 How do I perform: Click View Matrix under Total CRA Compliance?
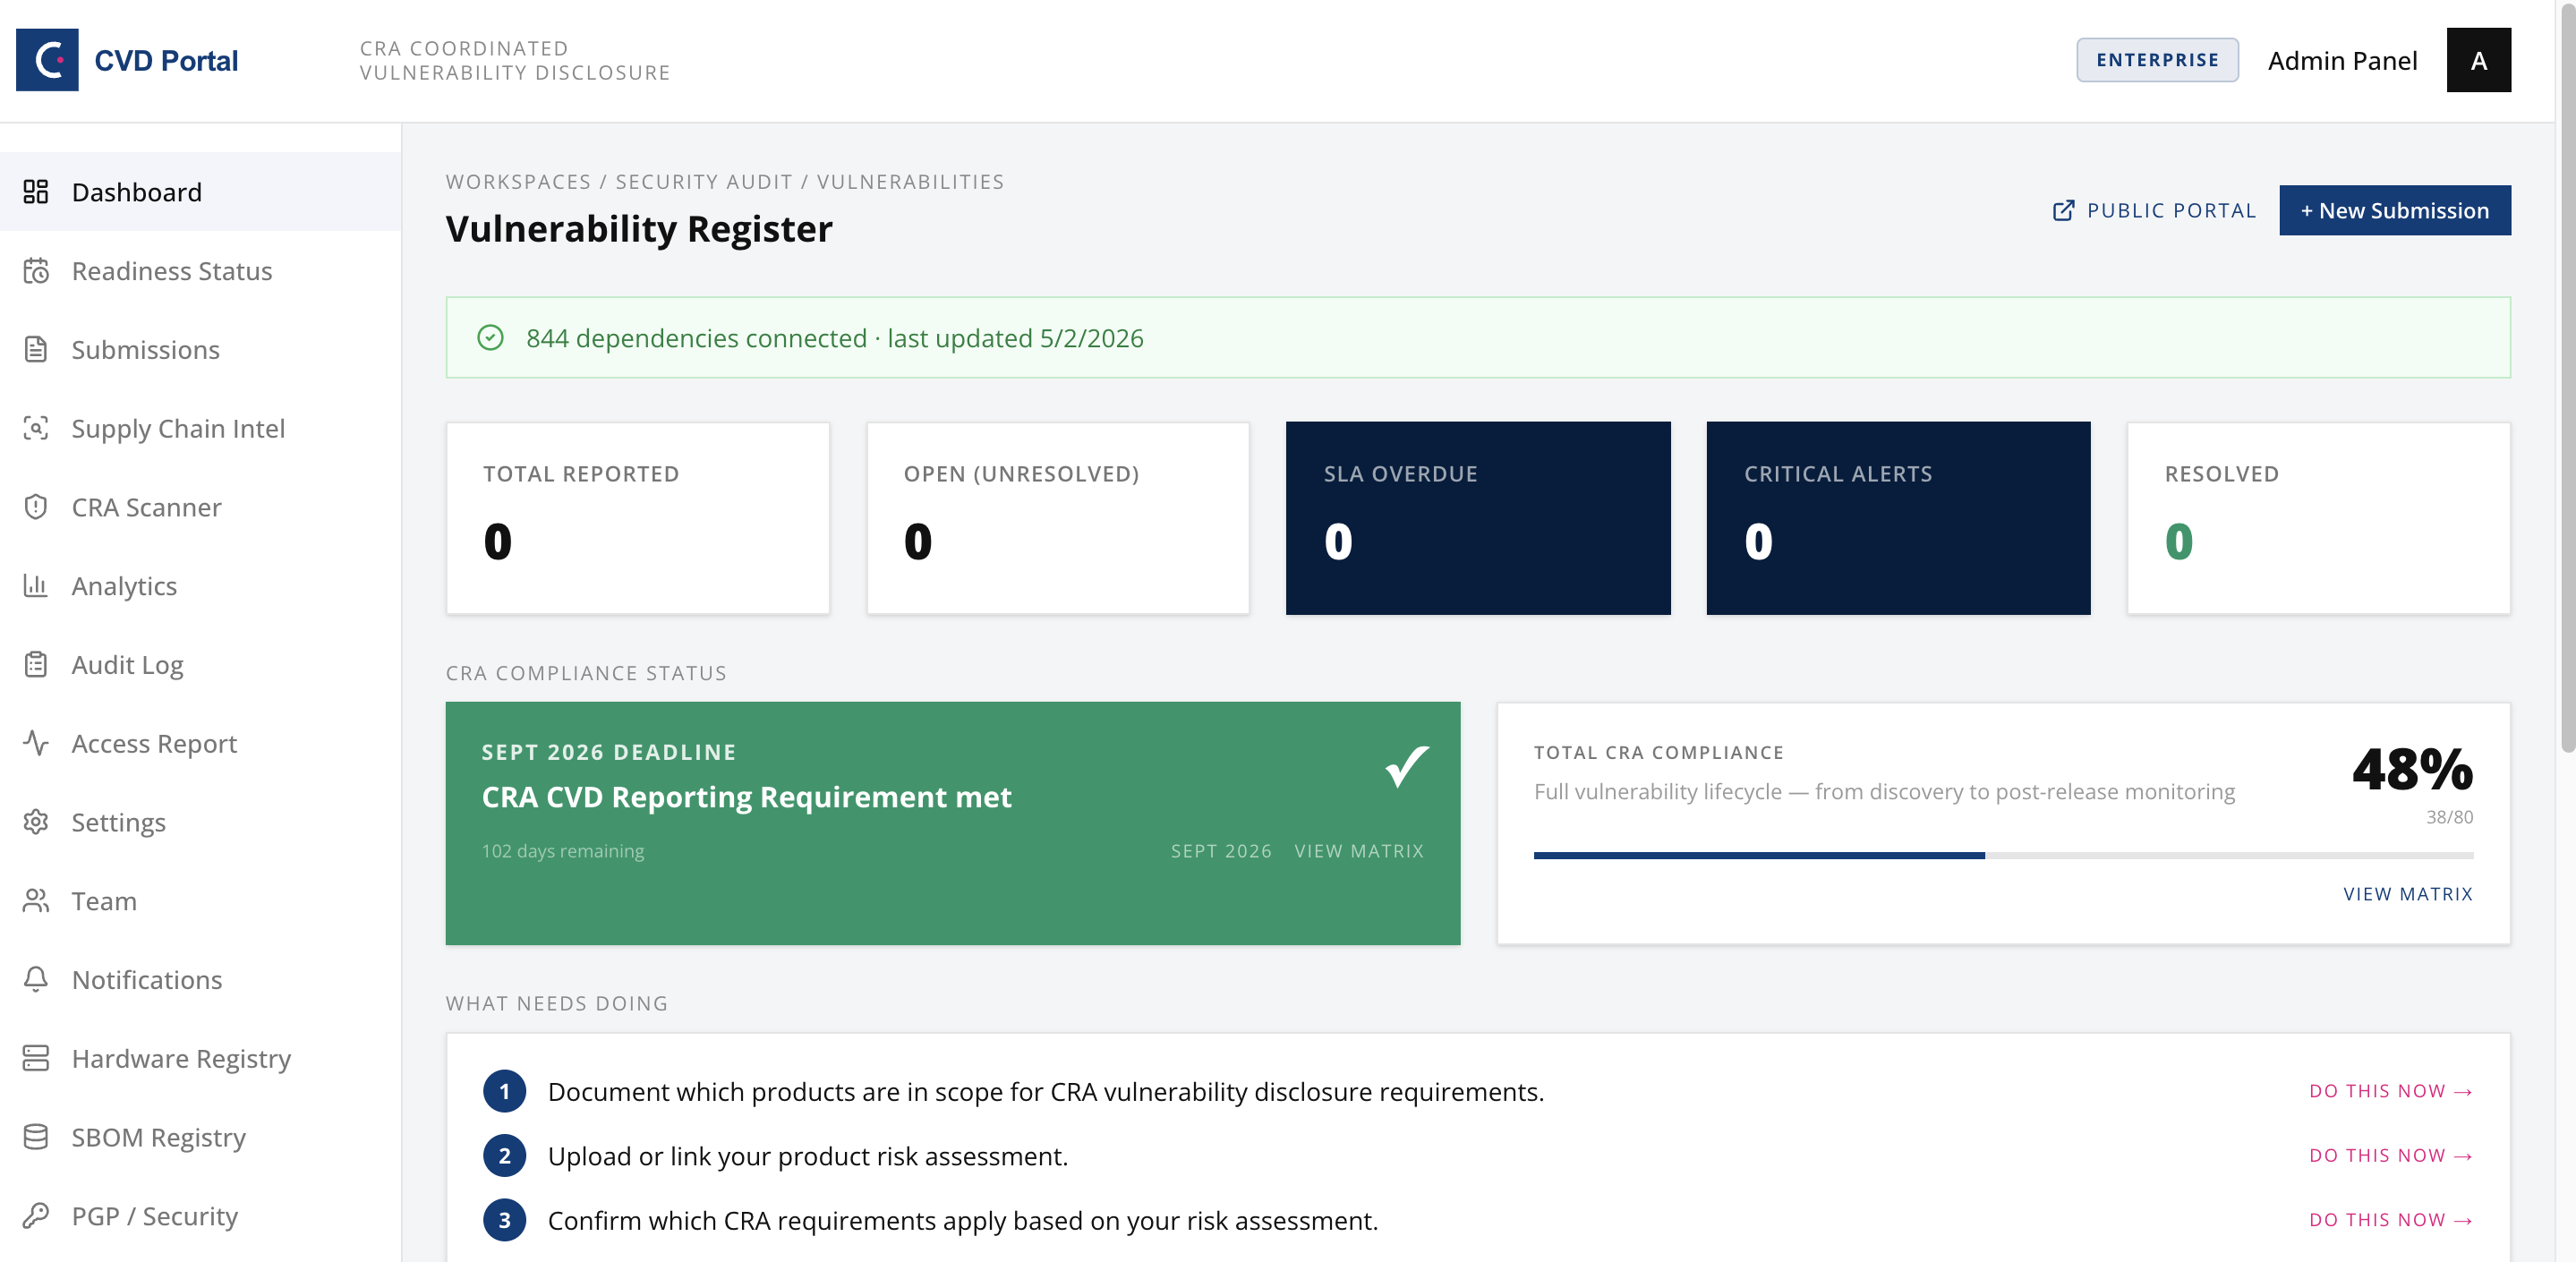(x=2407, y=893)
